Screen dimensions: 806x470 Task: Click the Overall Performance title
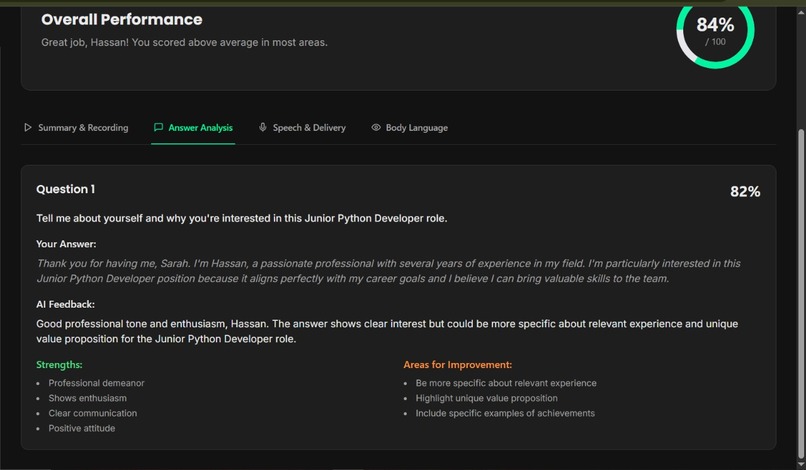[x=121, y=20]
